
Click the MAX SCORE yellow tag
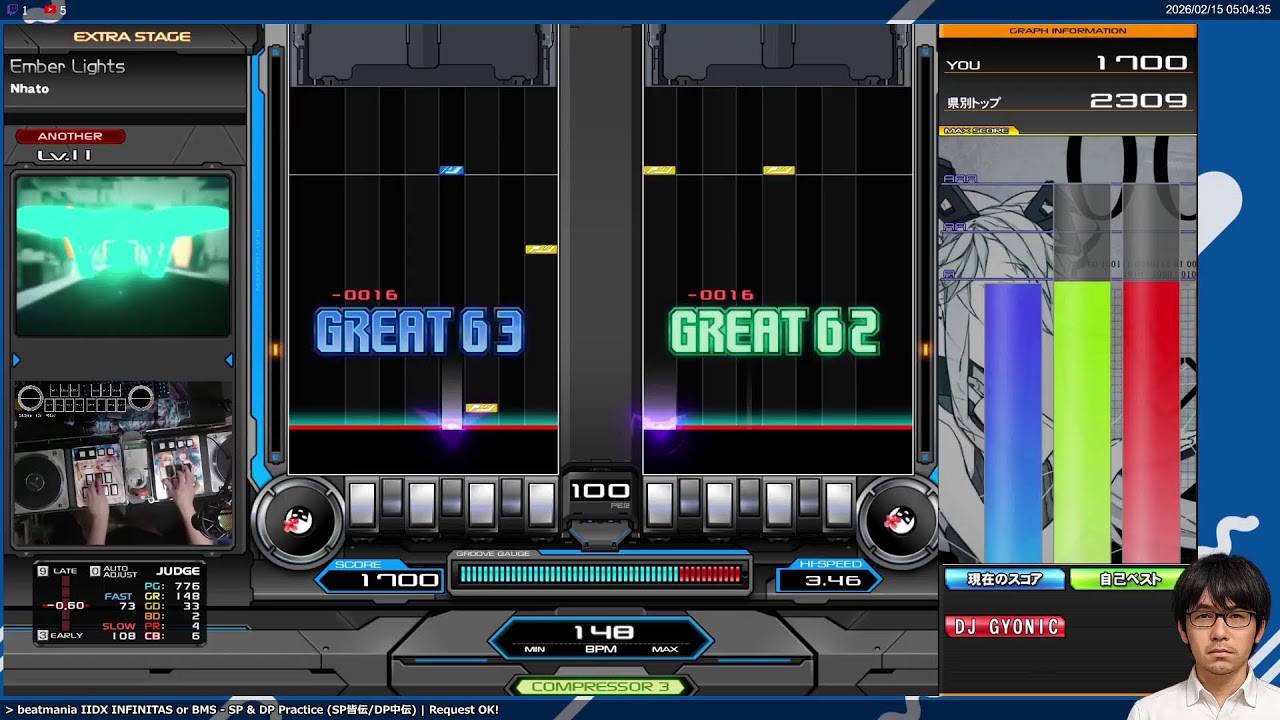pyautogui.click(x=979, y=131)
